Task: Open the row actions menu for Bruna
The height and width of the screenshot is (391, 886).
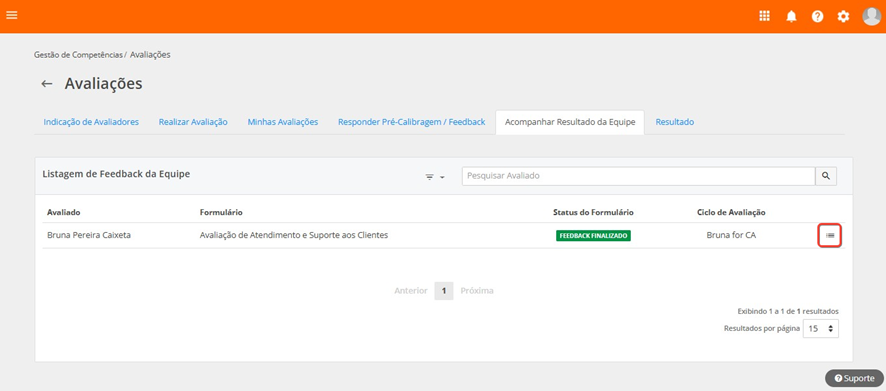Action: pyautogui.click(x=830, y=235)
